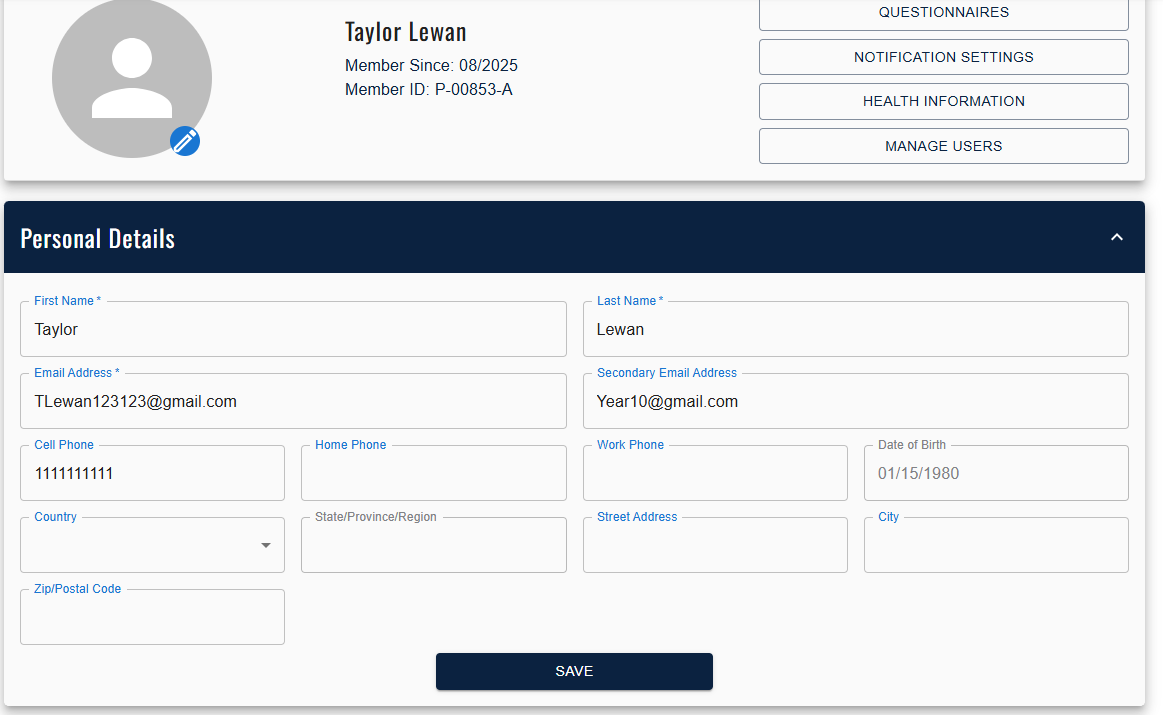Edit the Email Address field
The height and width of the screenshot is (715, 1163).
293,402
